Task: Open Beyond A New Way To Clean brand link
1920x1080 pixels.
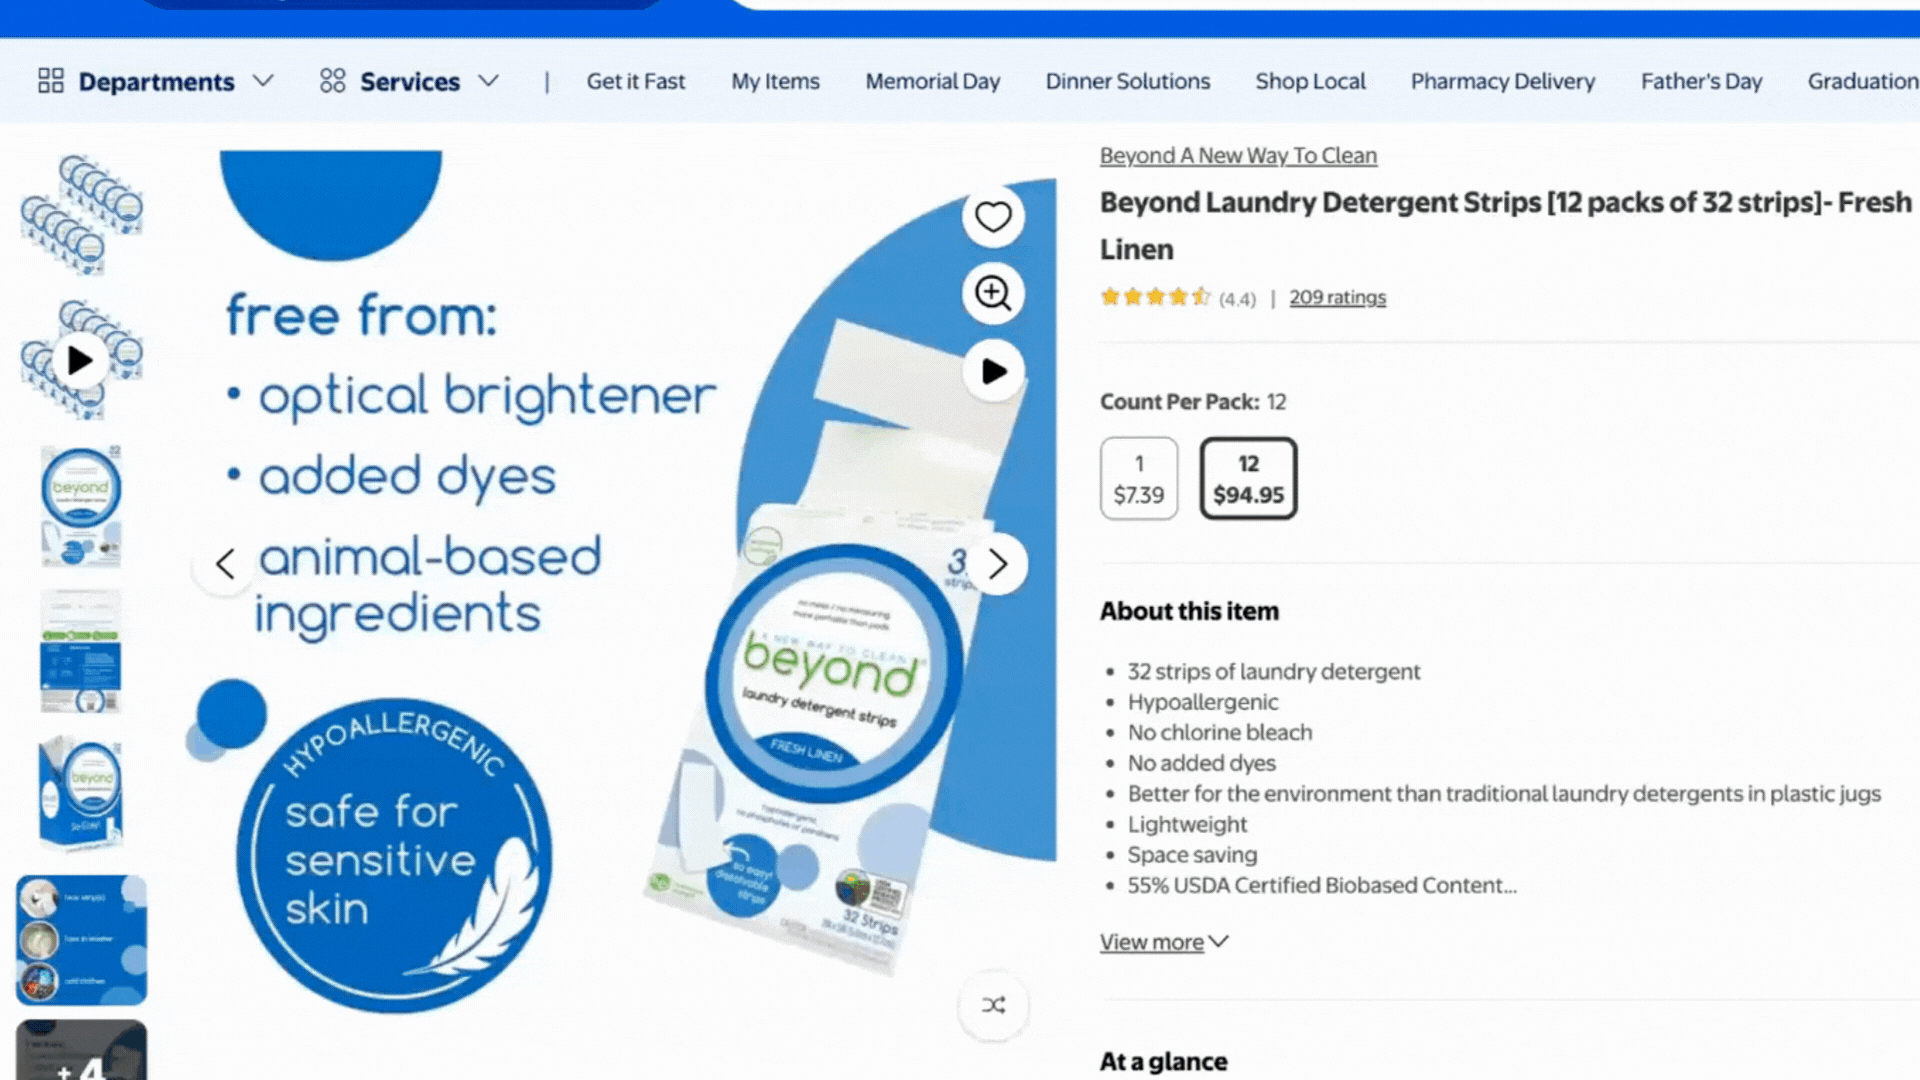Action: [x=1238, y=156]
